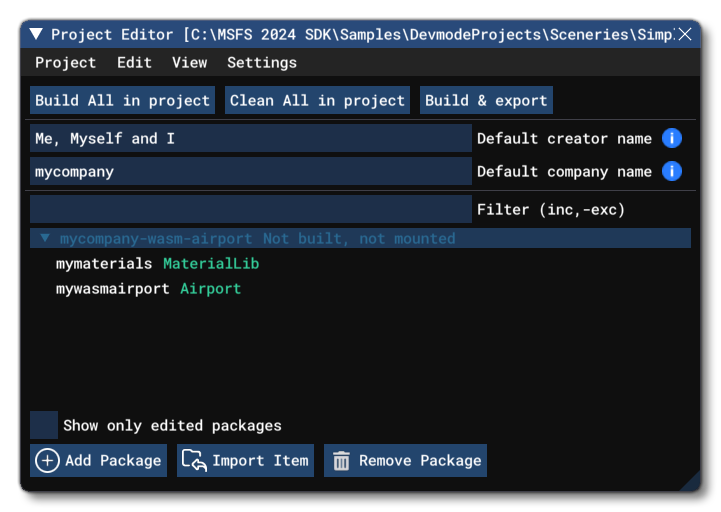Close the Project Editor window

coord(685,34)
